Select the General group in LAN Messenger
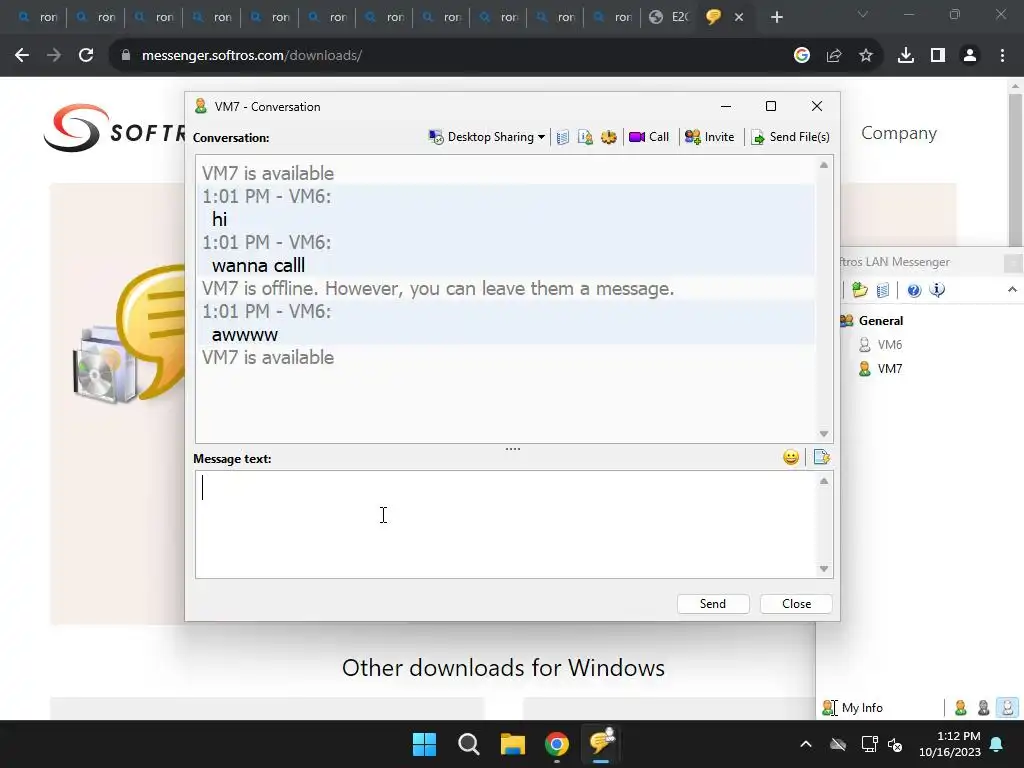This screenshot has height=768, width=1024. click(880, 321)
